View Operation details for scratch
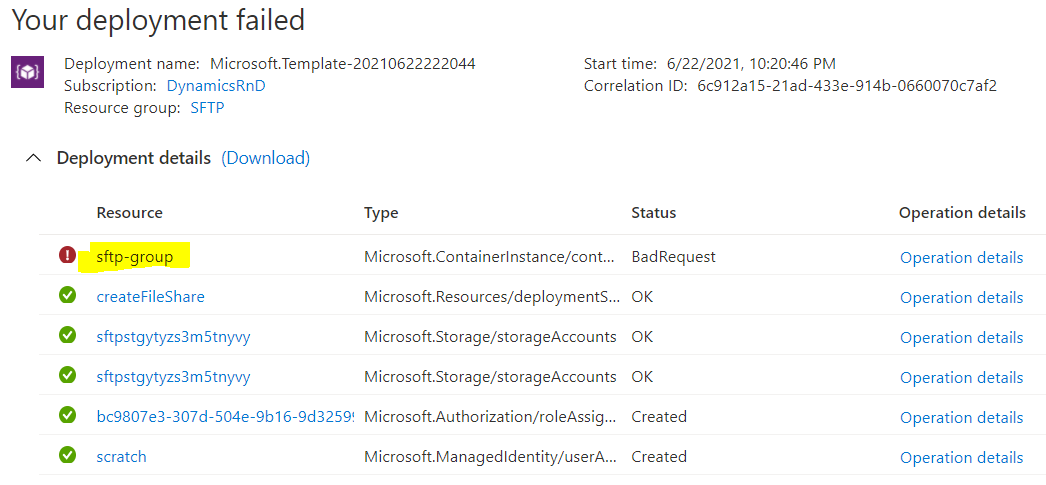1046x485 pixels. tap(961, 458)
